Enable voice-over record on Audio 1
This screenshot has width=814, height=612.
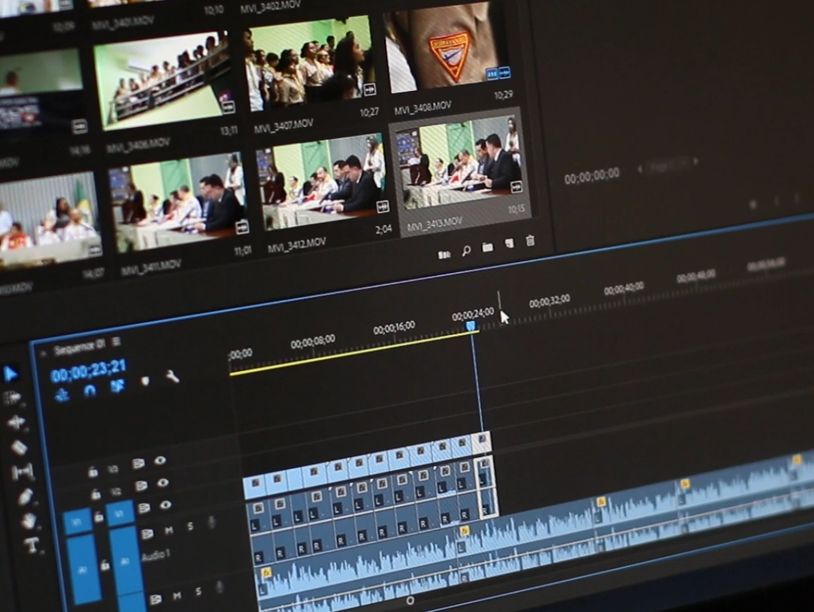[212, 522]
